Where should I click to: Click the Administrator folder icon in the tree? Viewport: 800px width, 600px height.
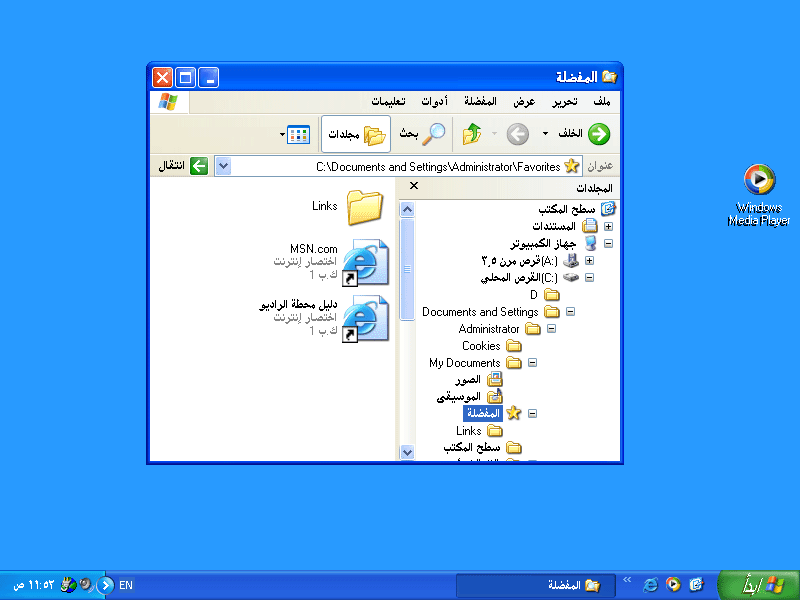click(533, 329)
